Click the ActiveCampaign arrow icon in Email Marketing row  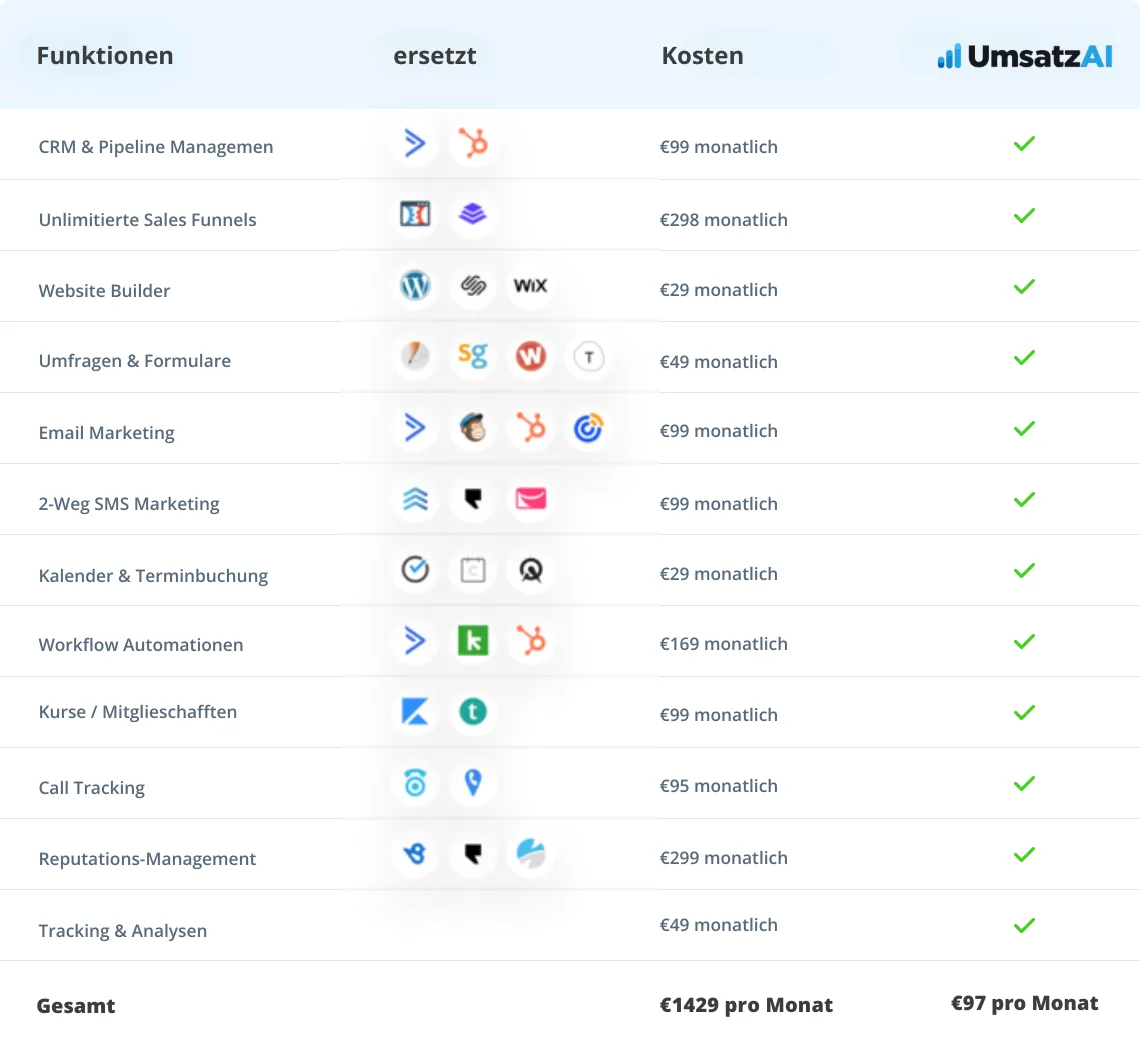coord(415,429)
